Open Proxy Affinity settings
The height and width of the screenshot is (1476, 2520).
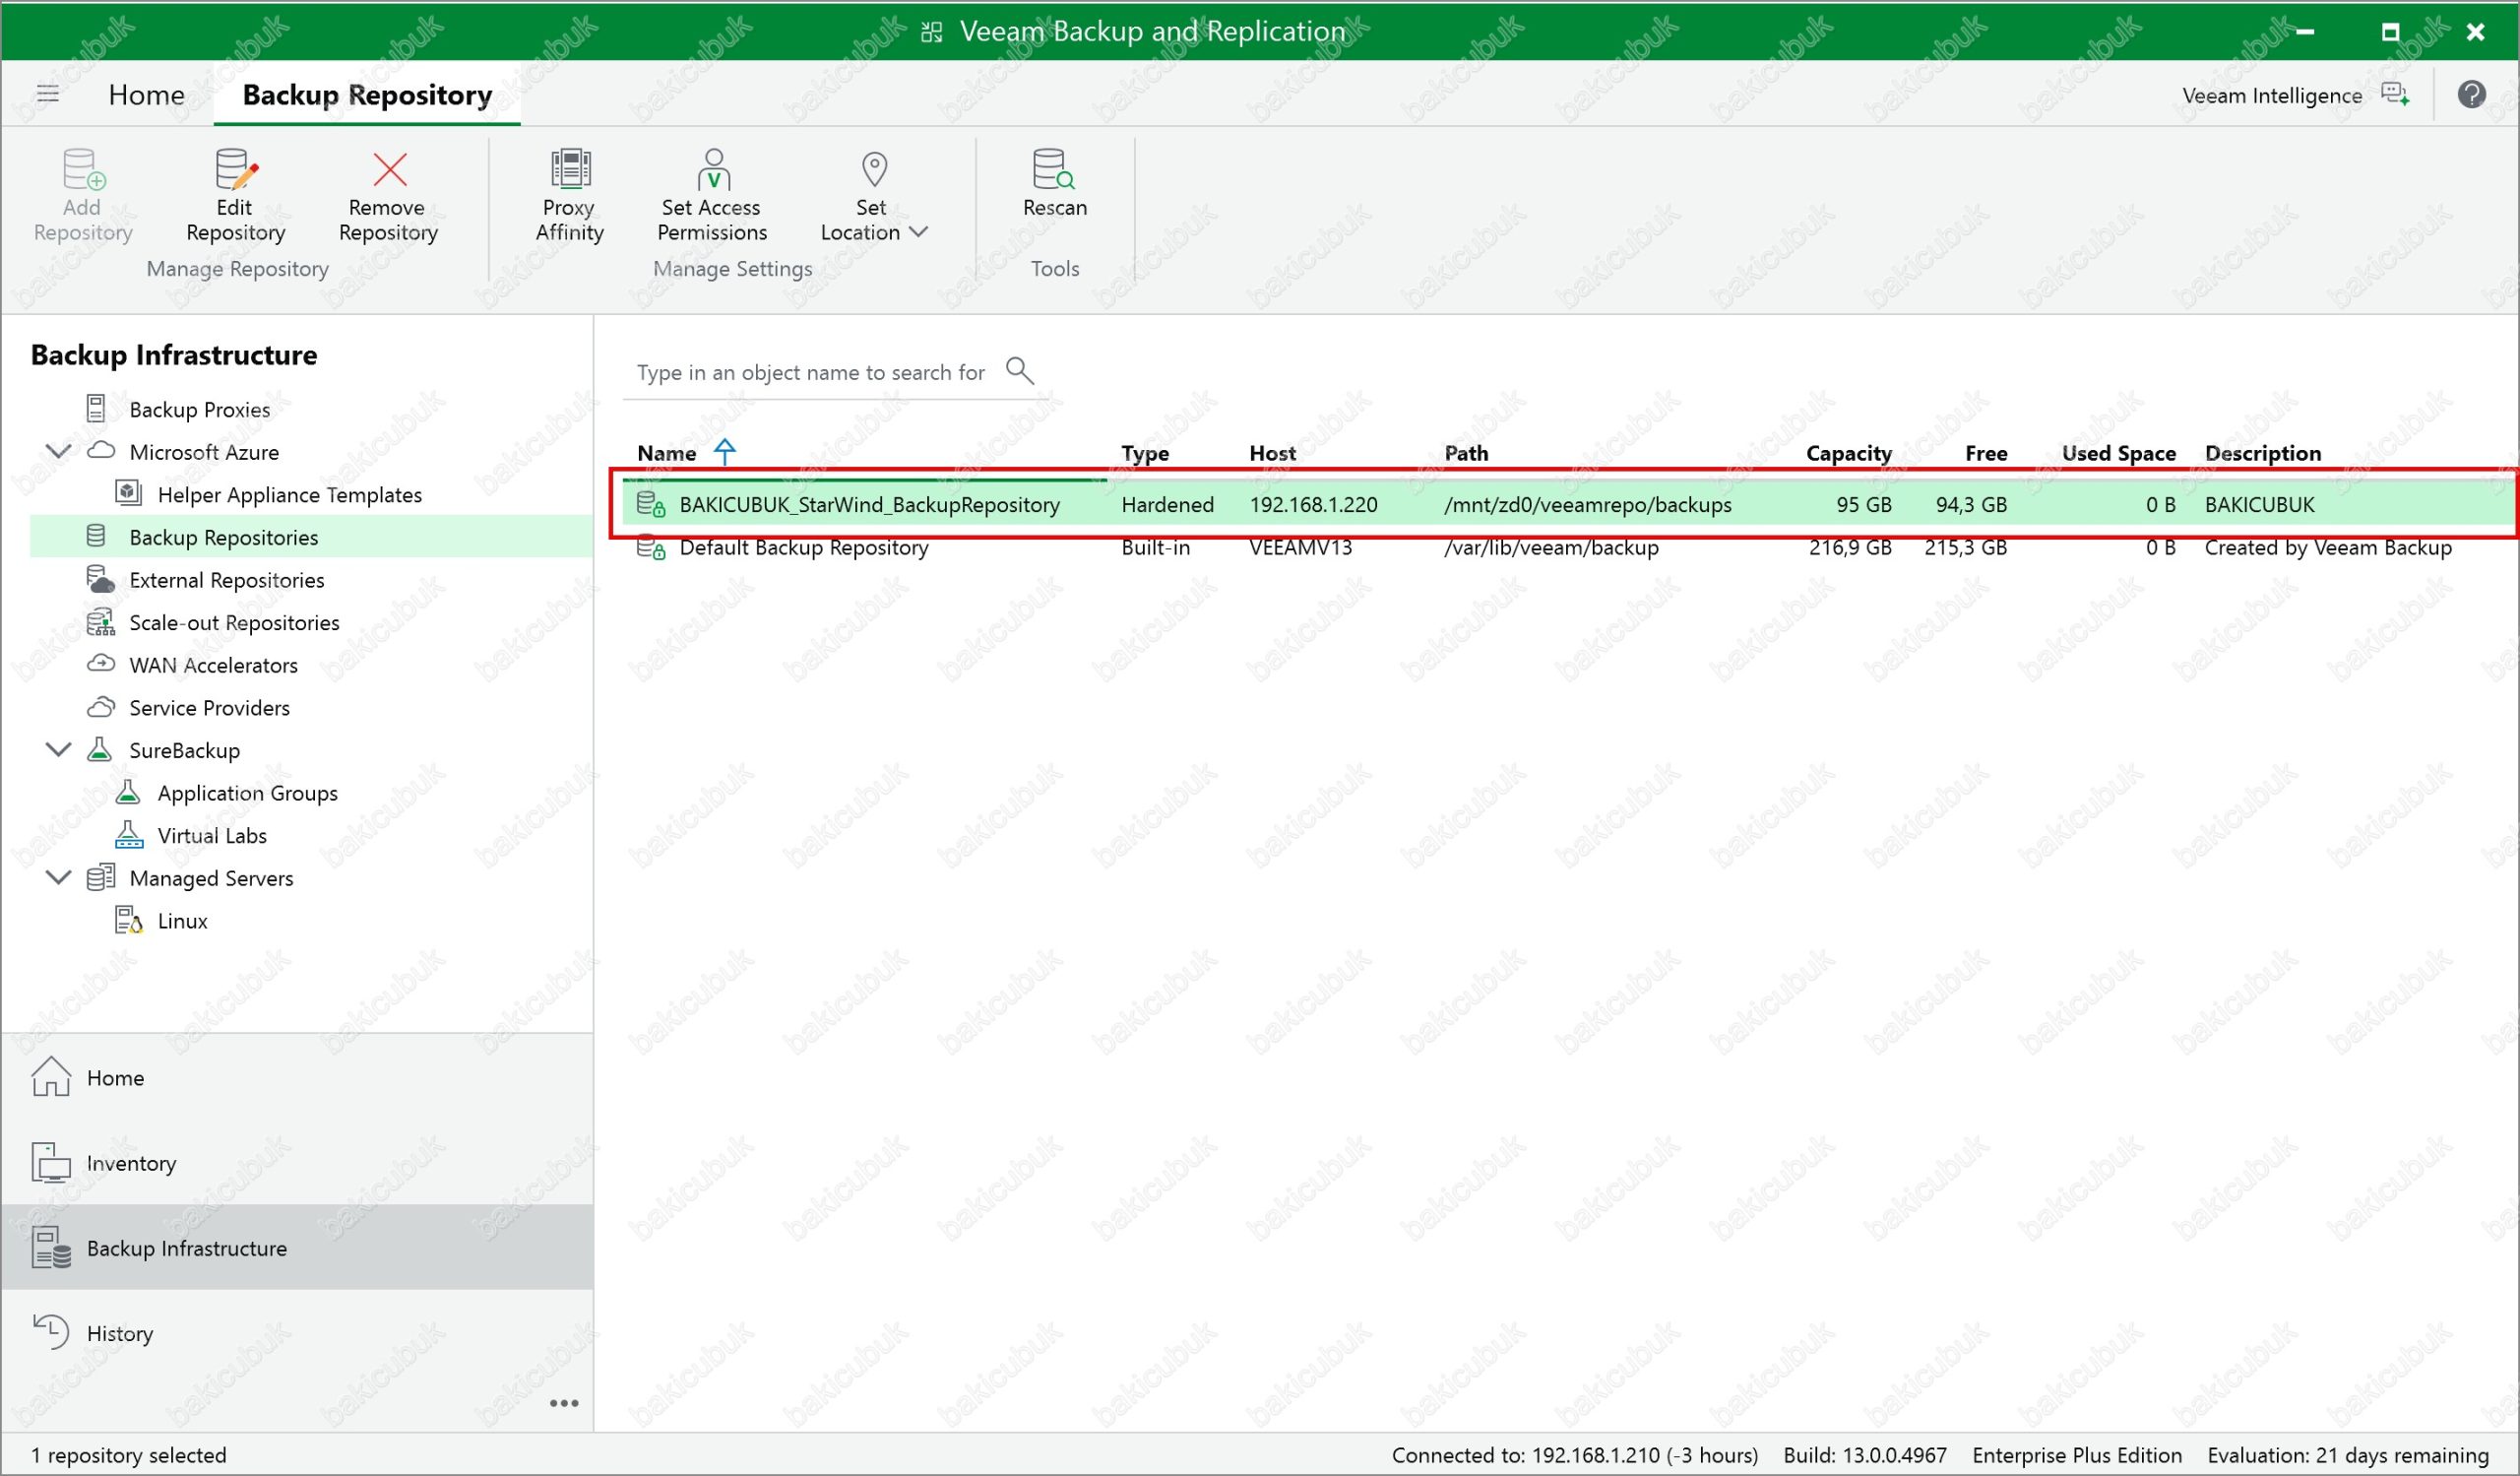tap(569, 196)
